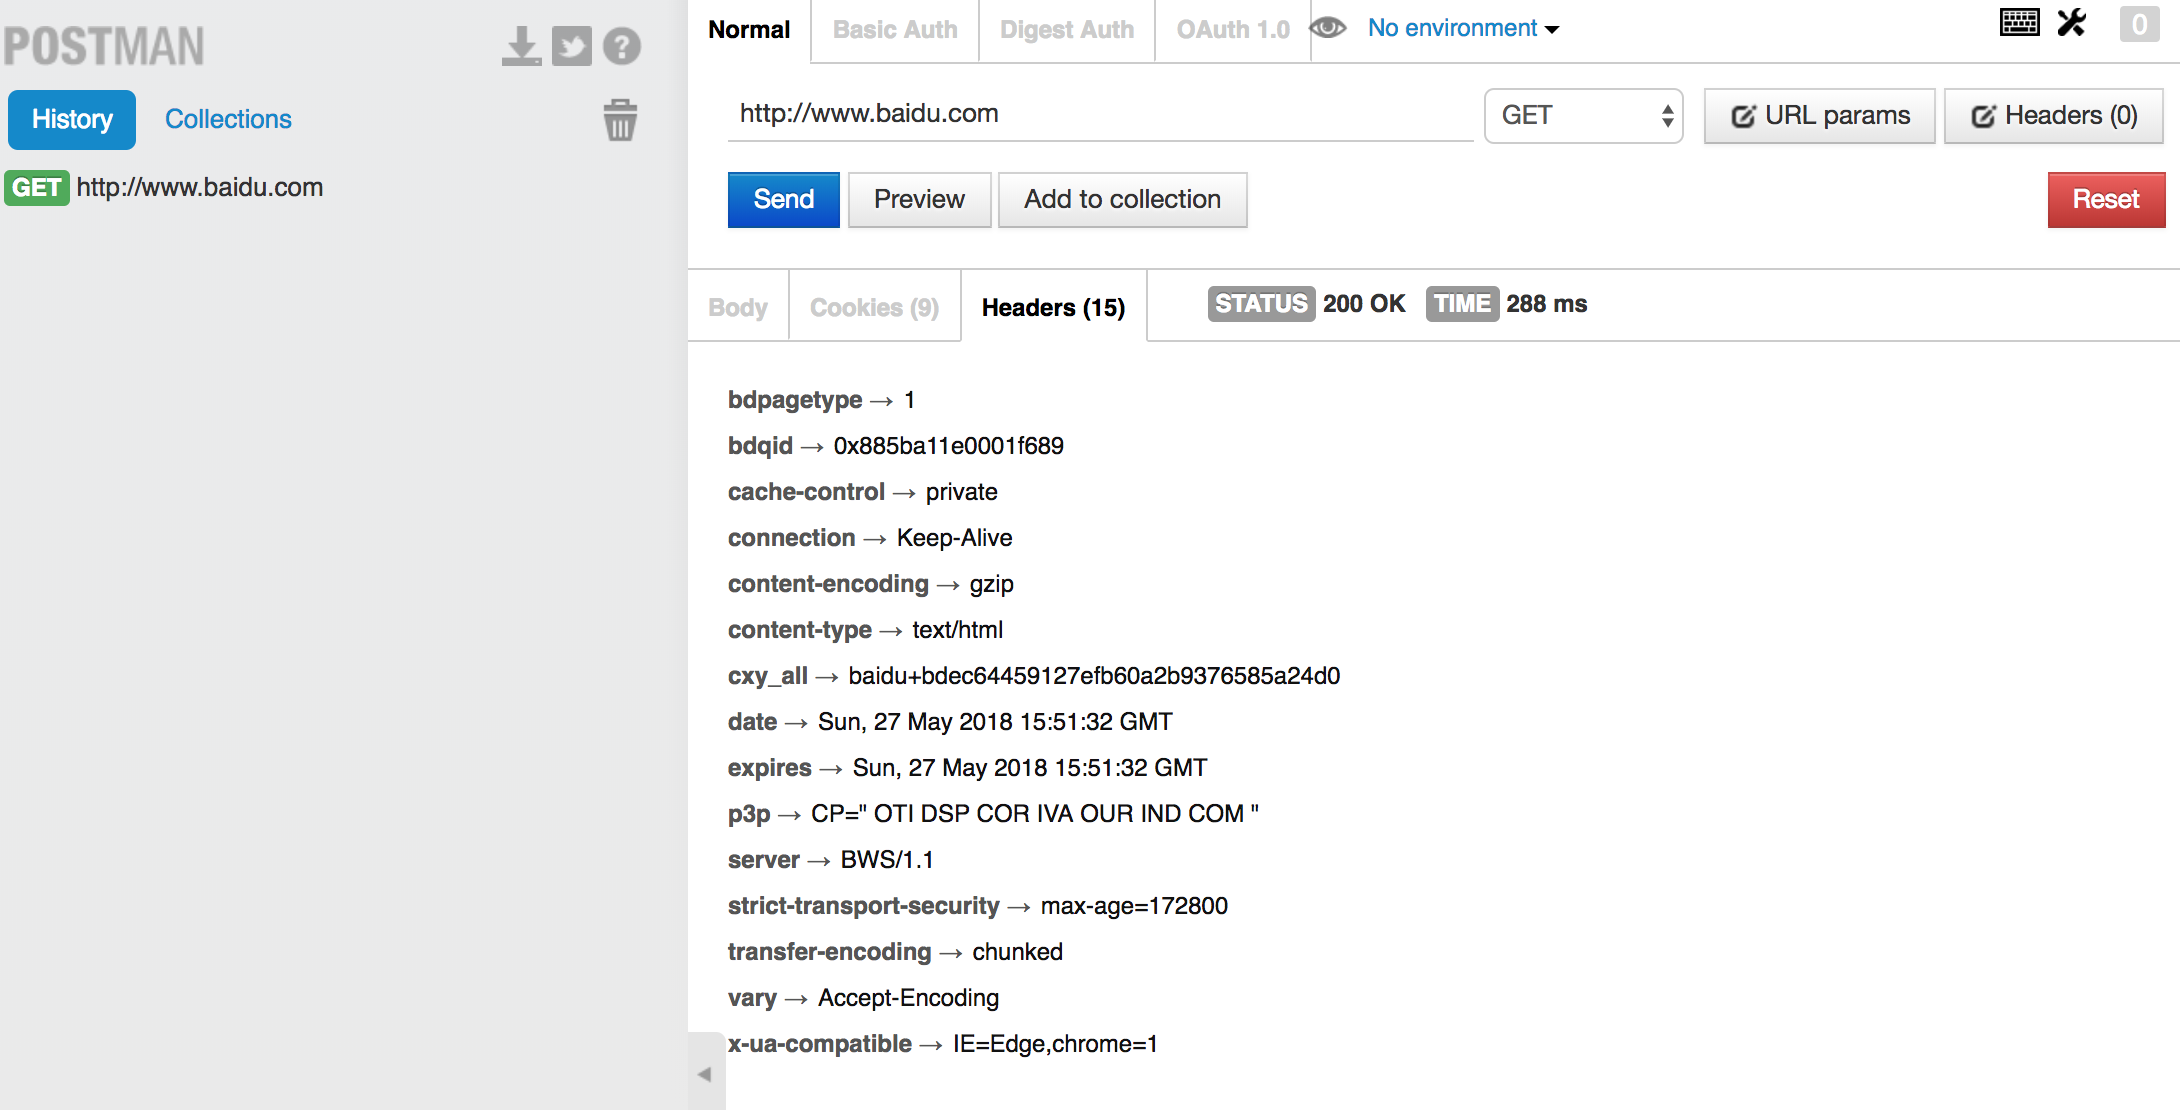This screenshot has height=1110, width=2180.
Task: Open the Twitter icon link
Action: pos(572,46)
